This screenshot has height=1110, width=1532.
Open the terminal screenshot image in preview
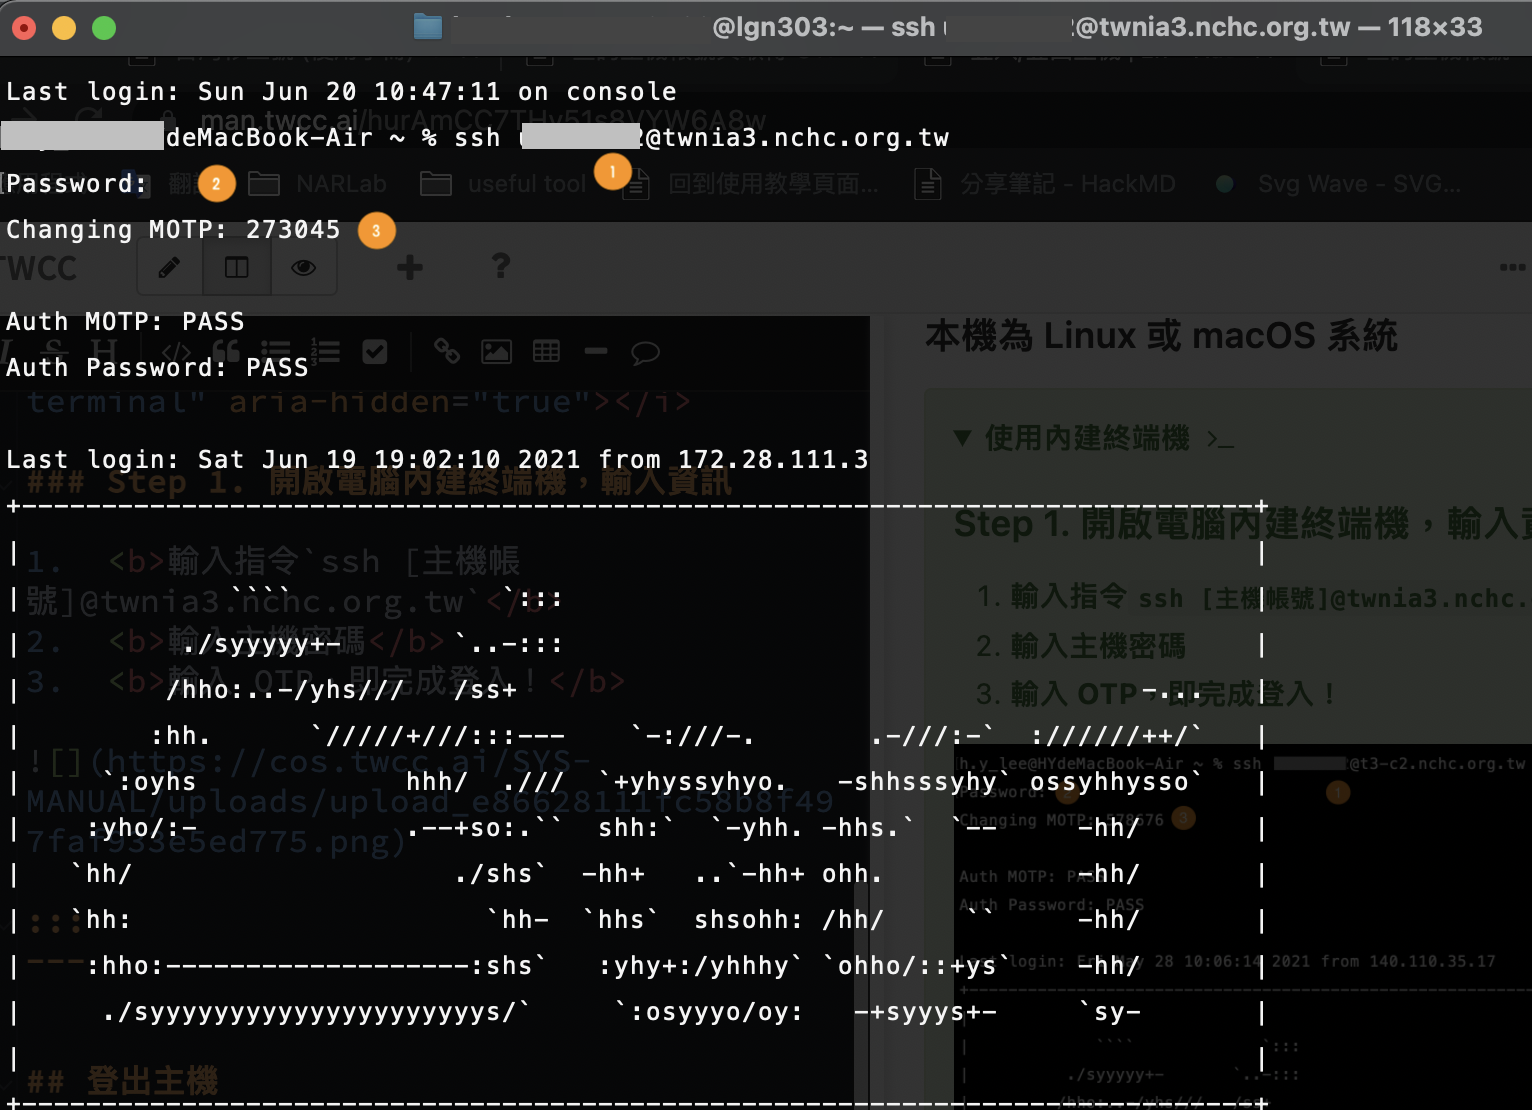[1243, 926]
